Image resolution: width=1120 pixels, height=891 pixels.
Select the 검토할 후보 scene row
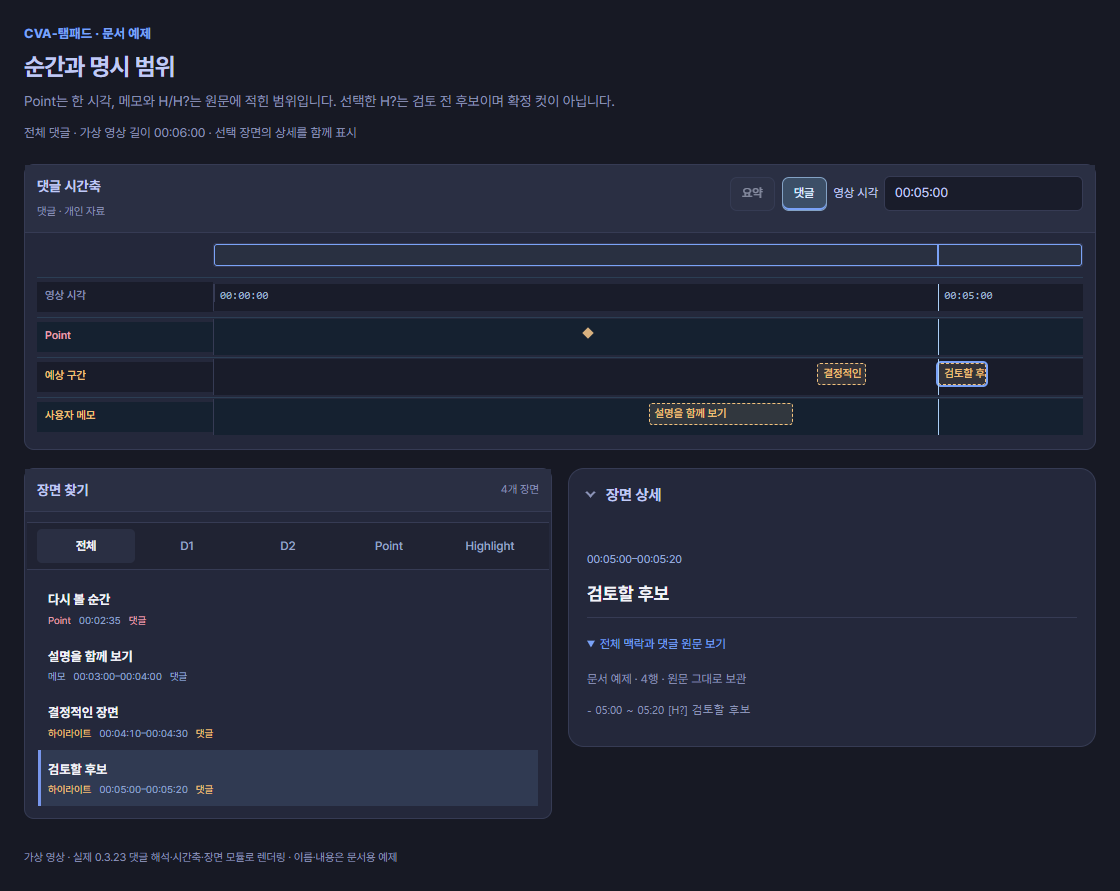coord(288,778)
